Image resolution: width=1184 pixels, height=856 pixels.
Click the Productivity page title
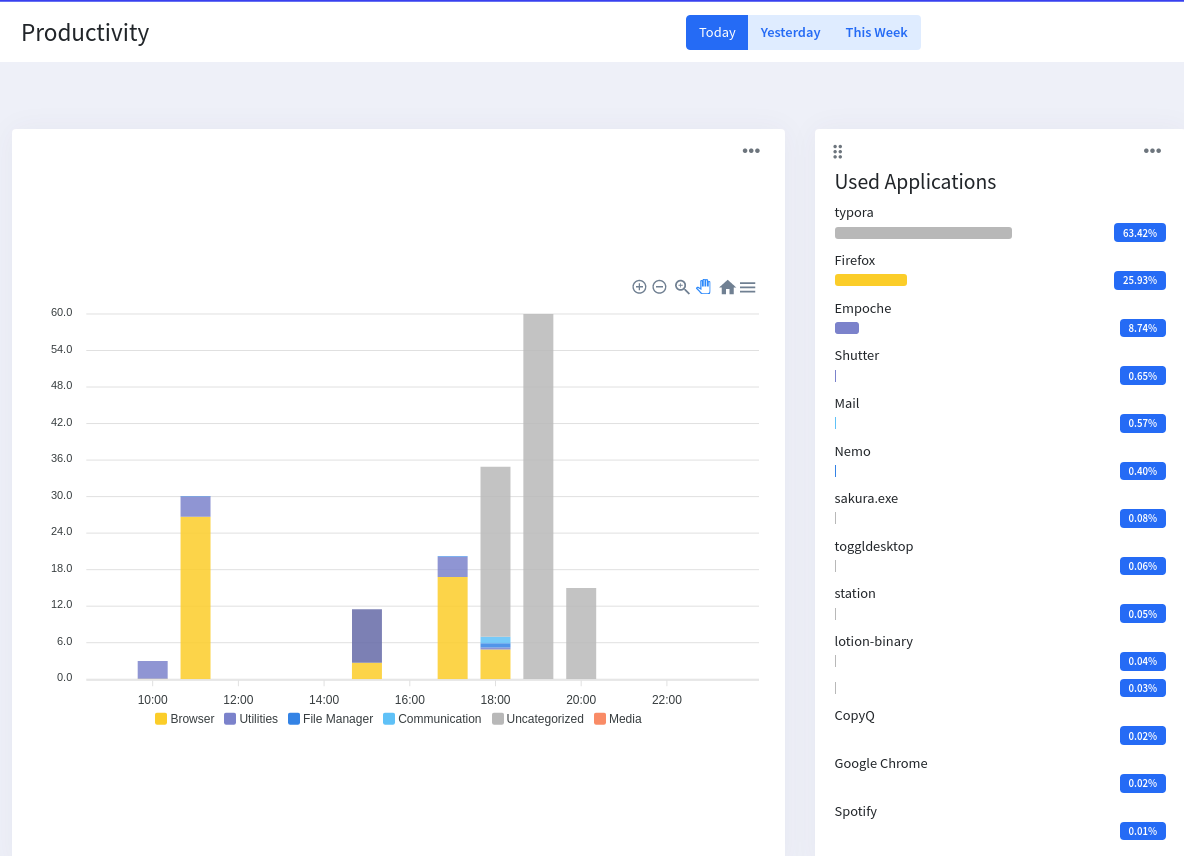point(85,32)
